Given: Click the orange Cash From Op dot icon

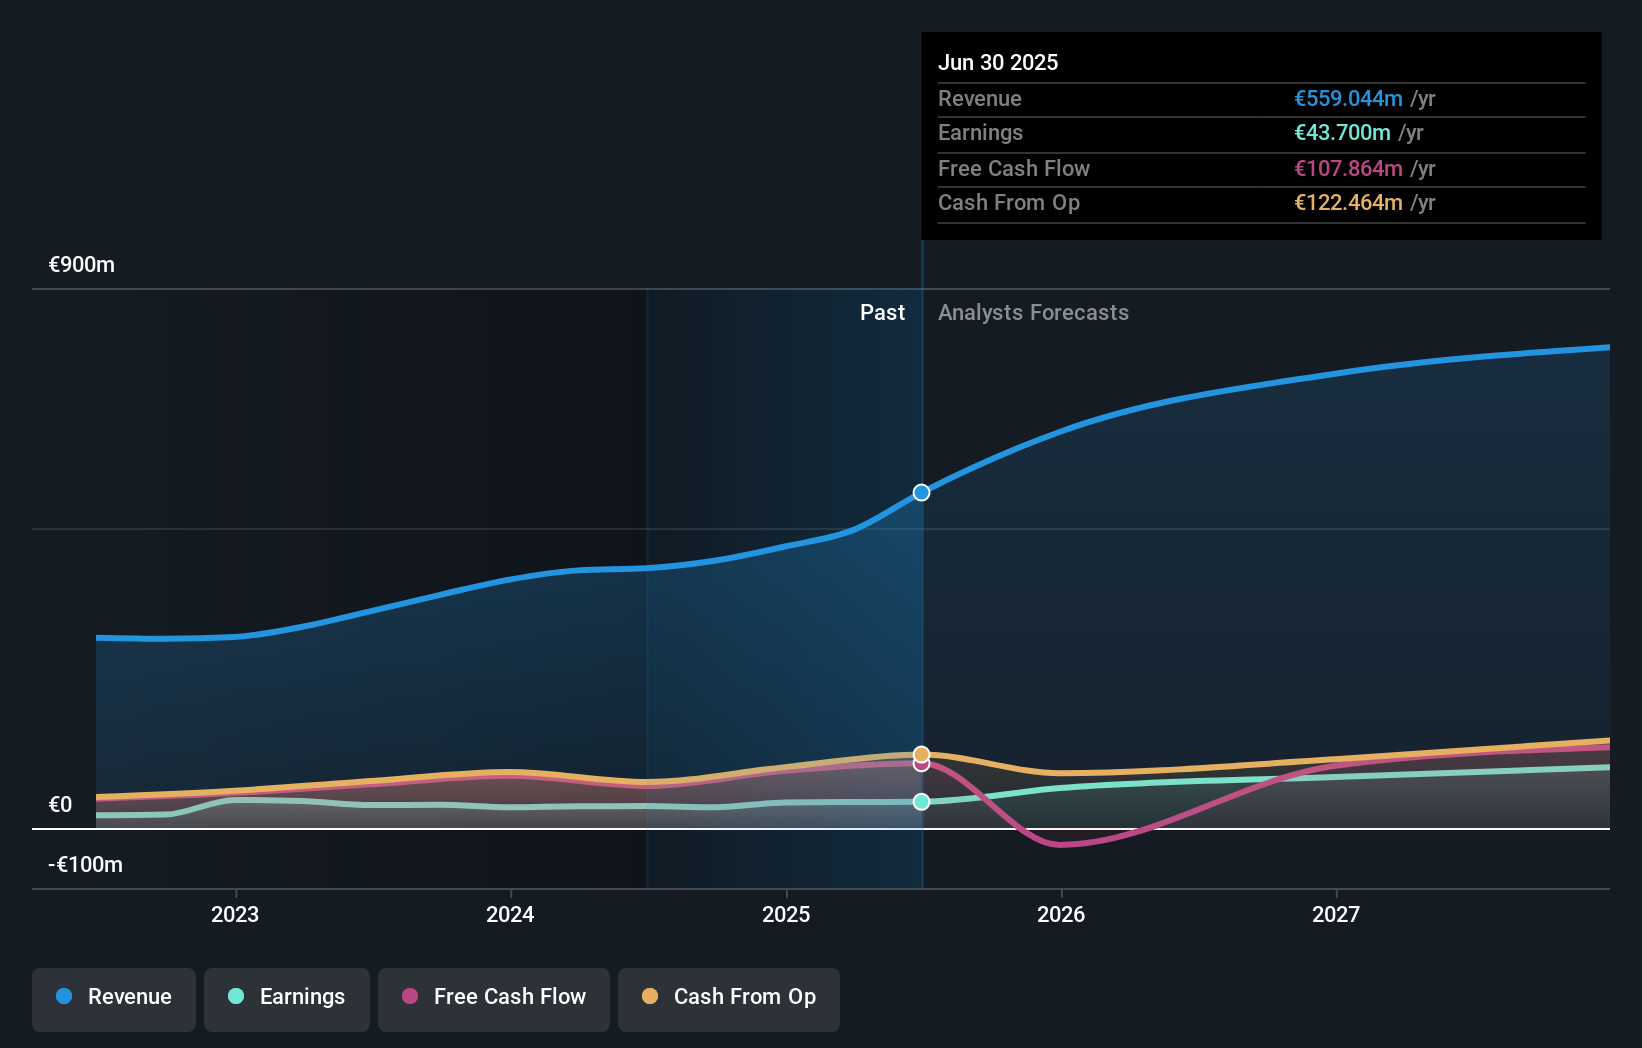Looking at the screenshot, I should click(650, 997).
